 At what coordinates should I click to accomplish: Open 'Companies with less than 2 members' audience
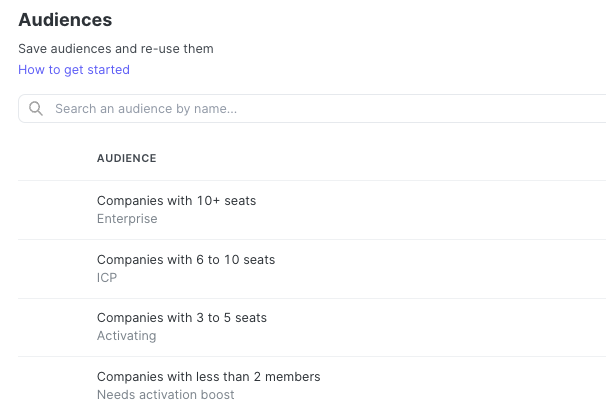coord(208,377)
